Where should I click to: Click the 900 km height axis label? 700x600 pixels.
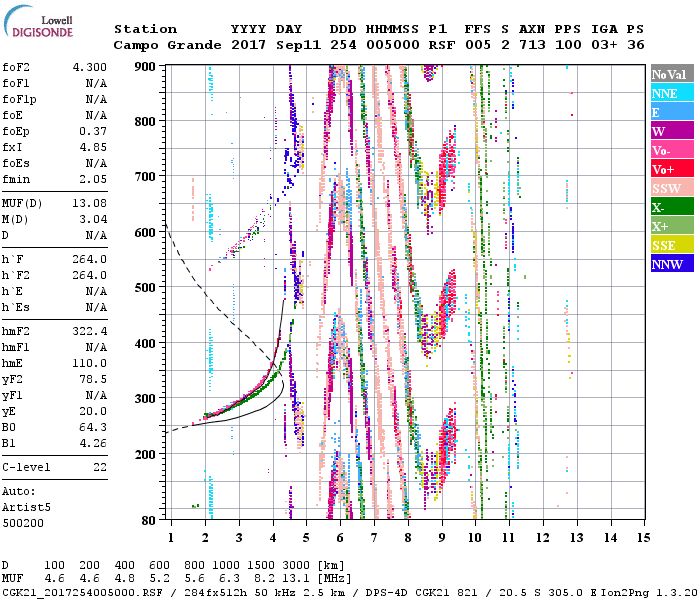145,67
